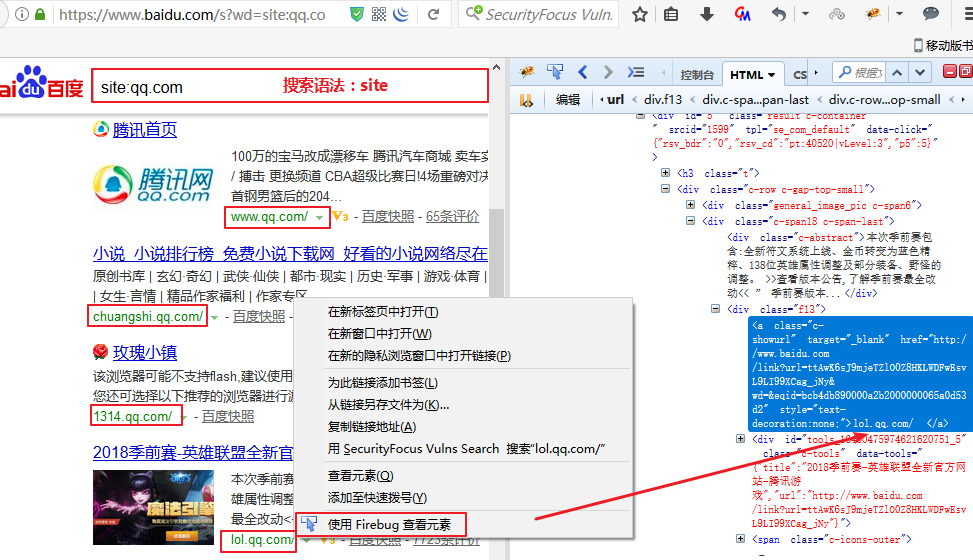Open the 玫瑰小镇 result link

145,353
